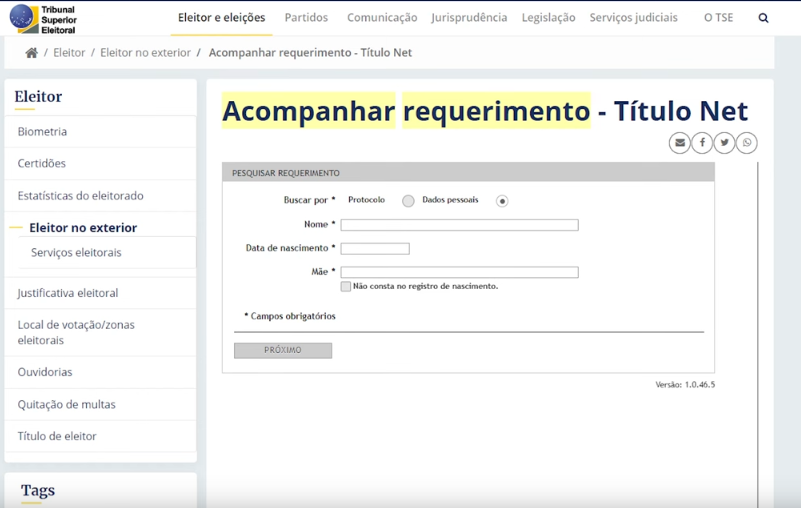
Task: Focus the Mãe input field
Action: 459,272
